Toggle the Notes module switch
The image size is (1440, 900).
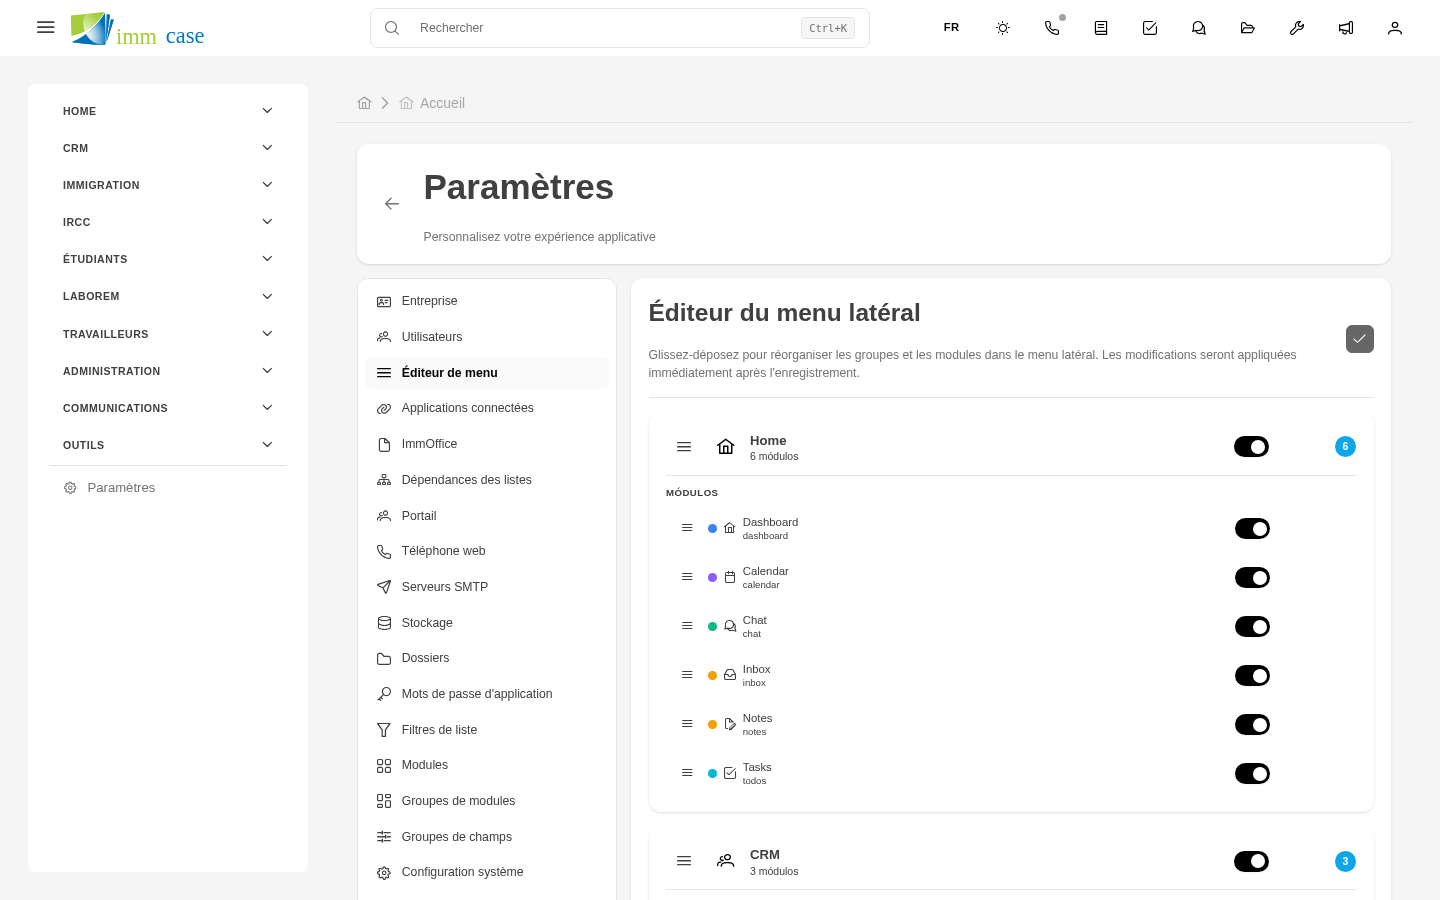tap(1252, 724)
